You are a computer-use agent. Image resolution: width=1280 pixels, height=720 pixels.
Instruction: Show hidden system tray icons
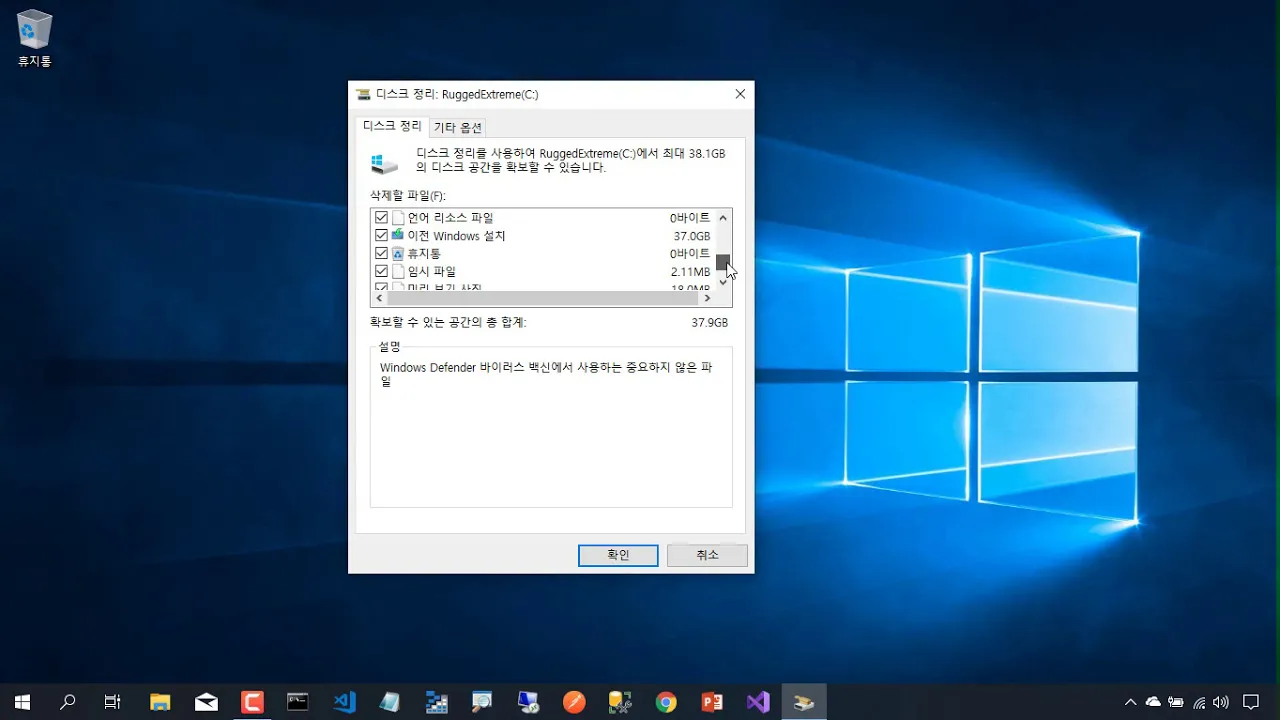(x=1131, y=702)
